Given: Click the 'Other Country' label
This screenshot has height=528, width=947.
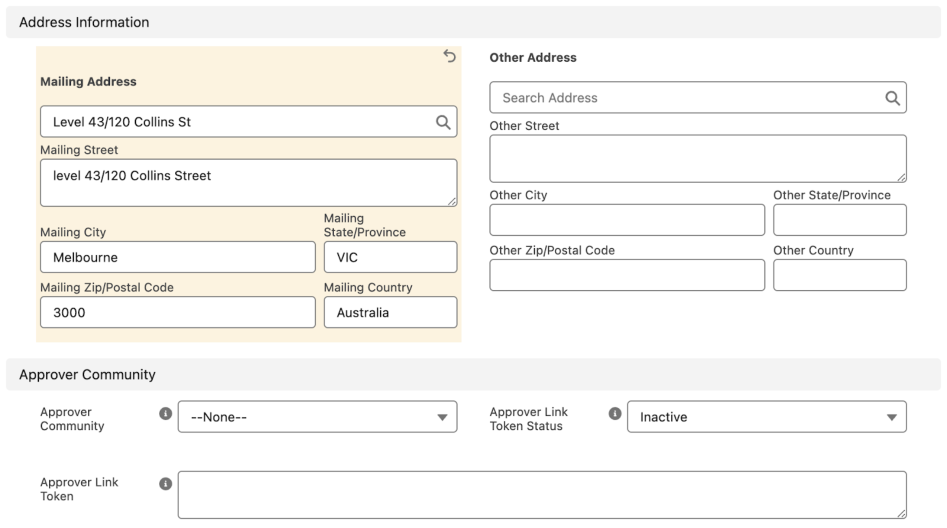Looking at the screenshot, I should click(x=814, y=251).
